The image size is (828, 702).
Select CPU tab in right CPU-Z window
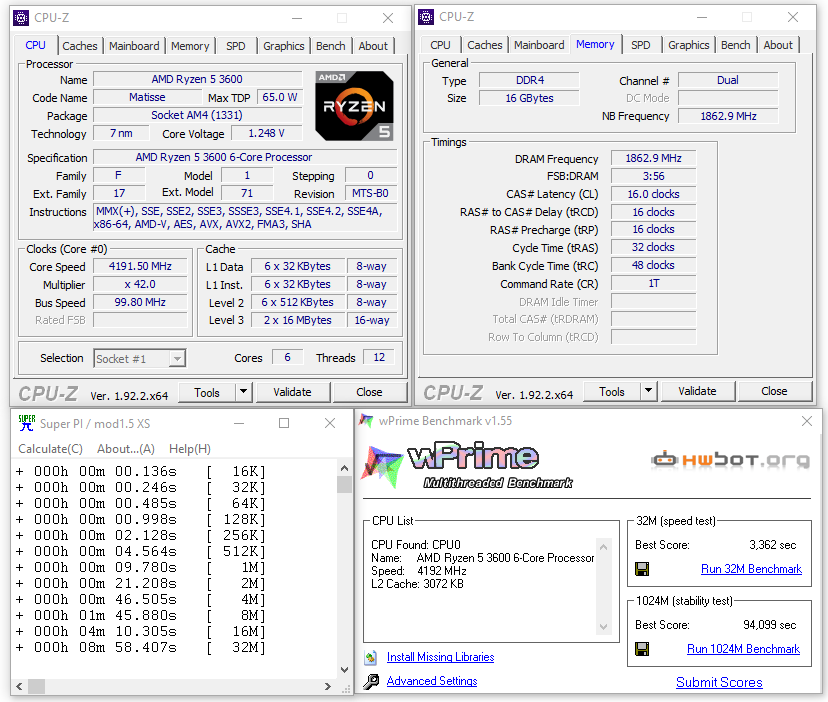440,45
